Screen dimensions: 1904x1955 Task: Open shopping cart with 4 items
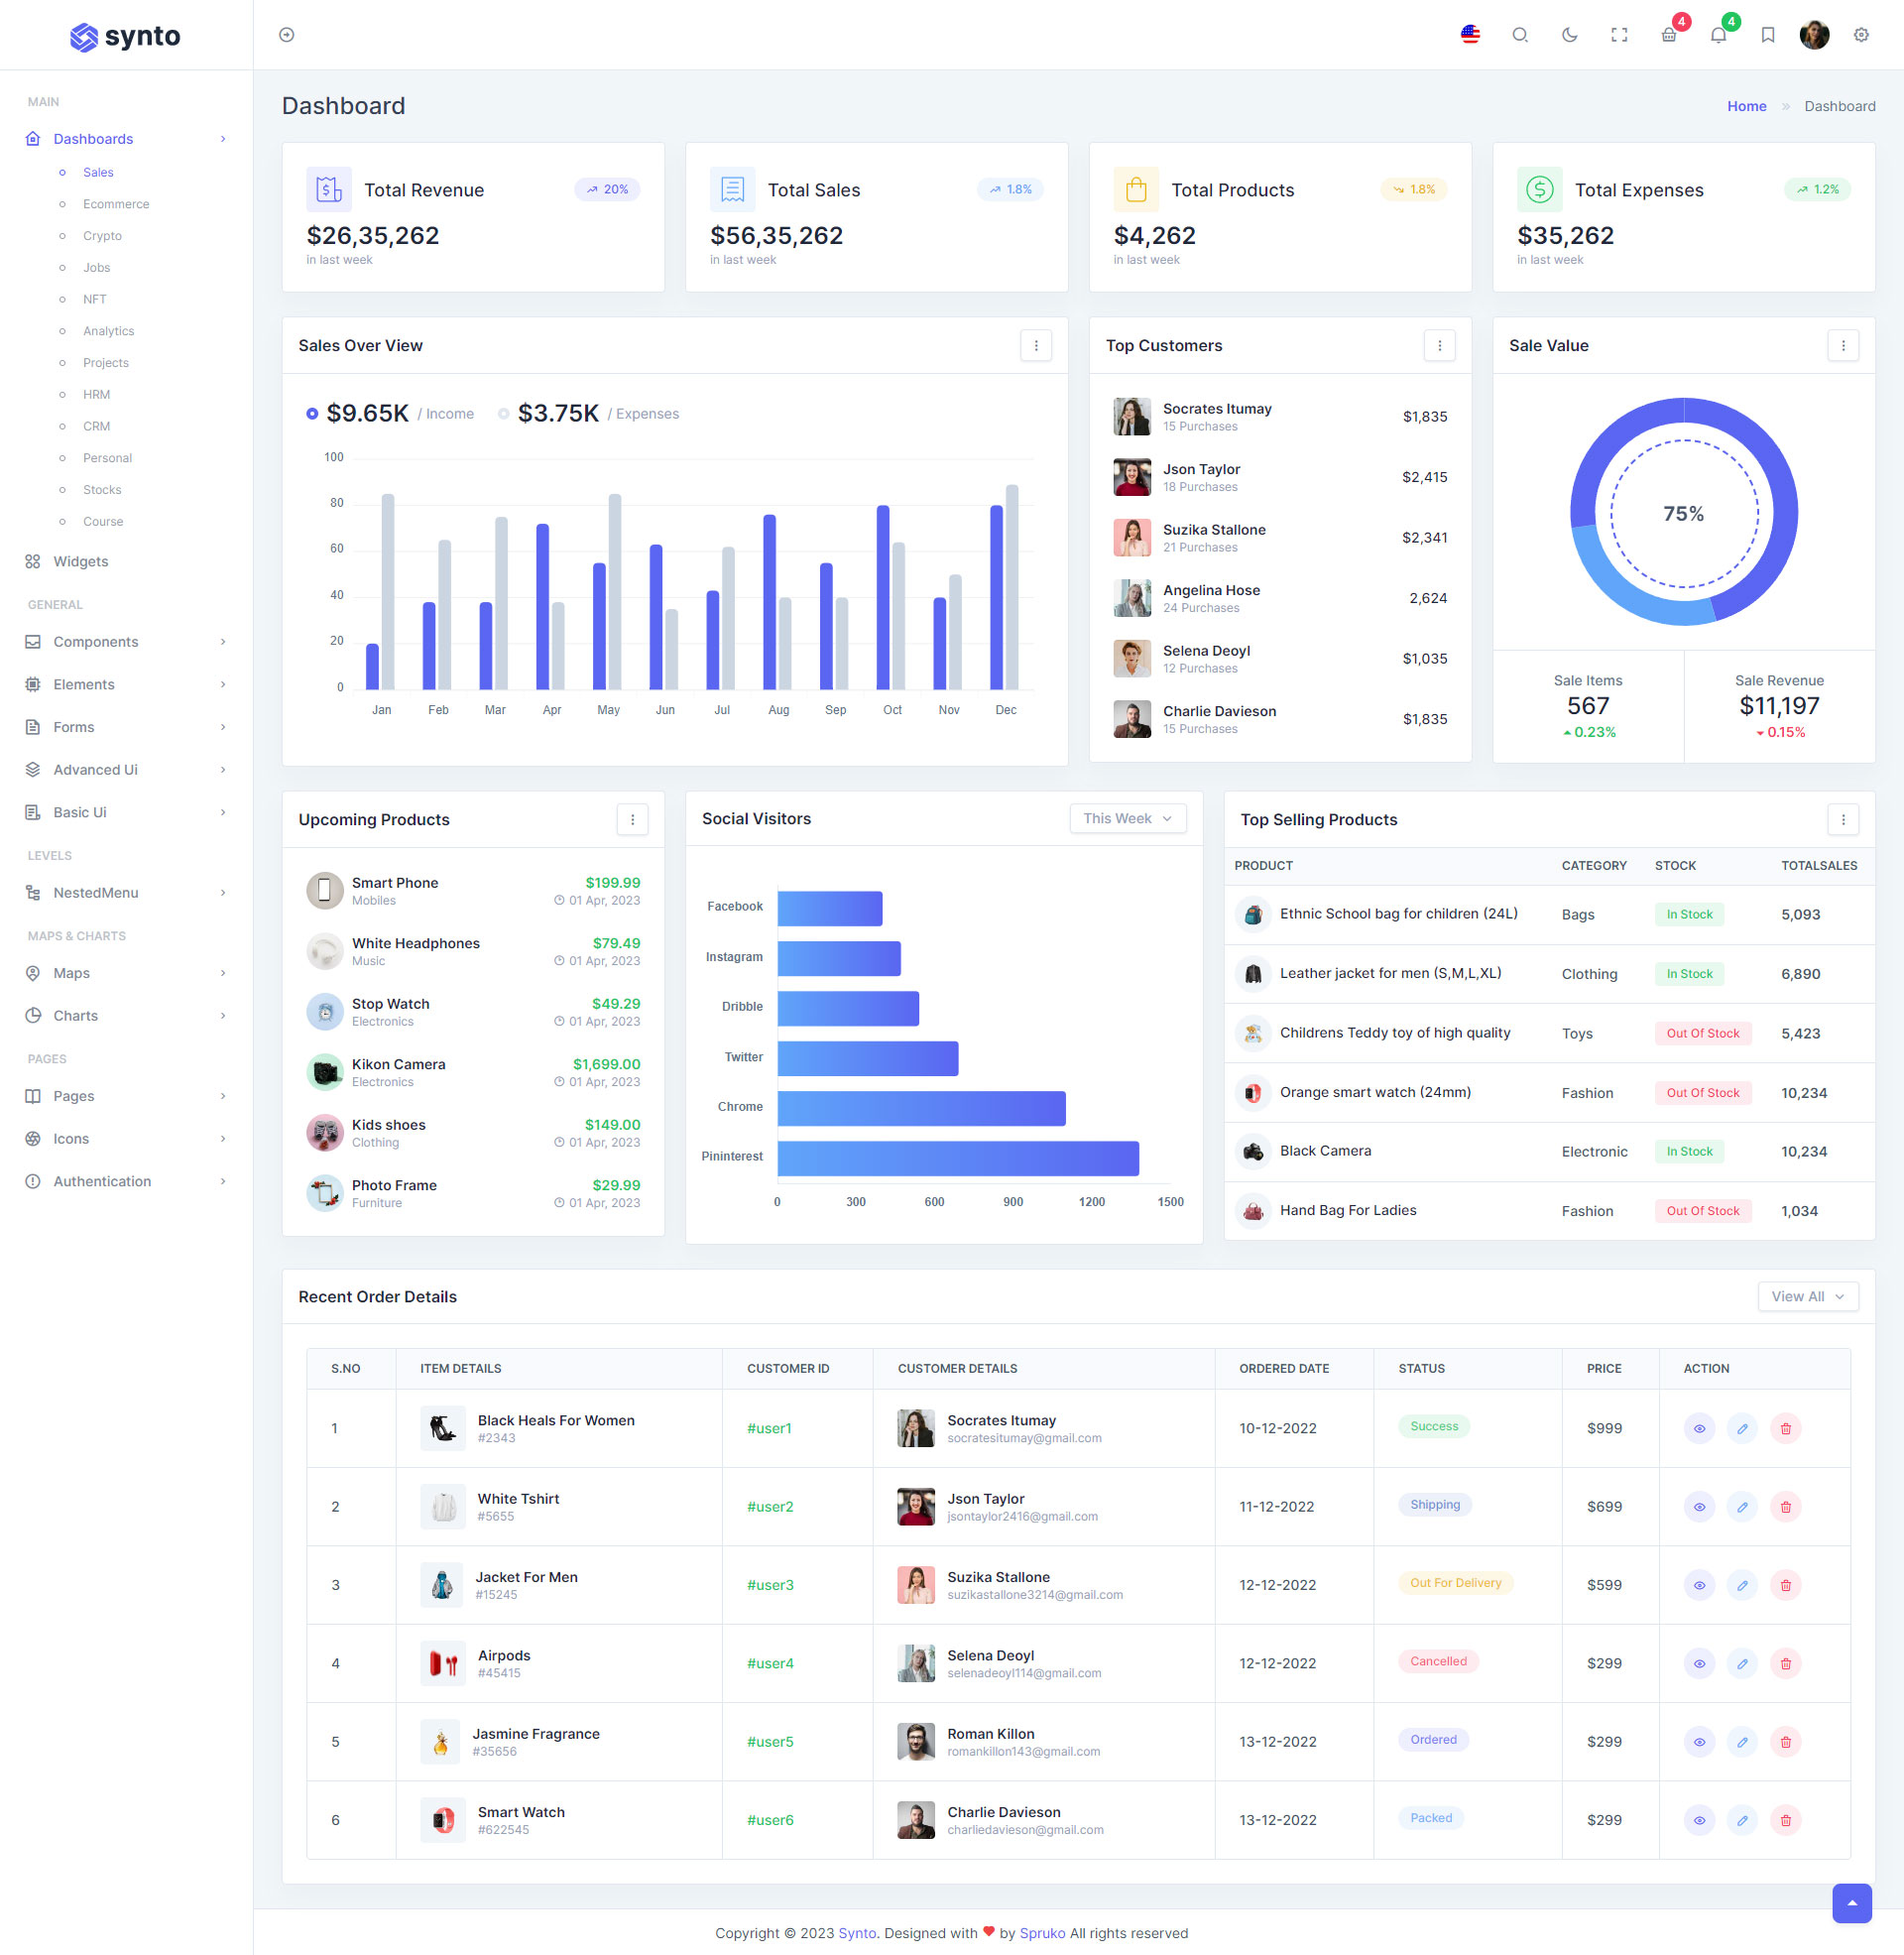1668,35
